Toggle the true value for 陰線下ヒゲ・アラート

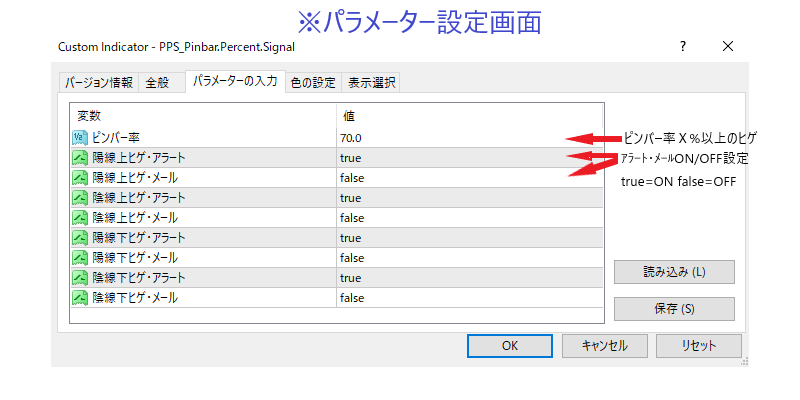pos(351,278)
